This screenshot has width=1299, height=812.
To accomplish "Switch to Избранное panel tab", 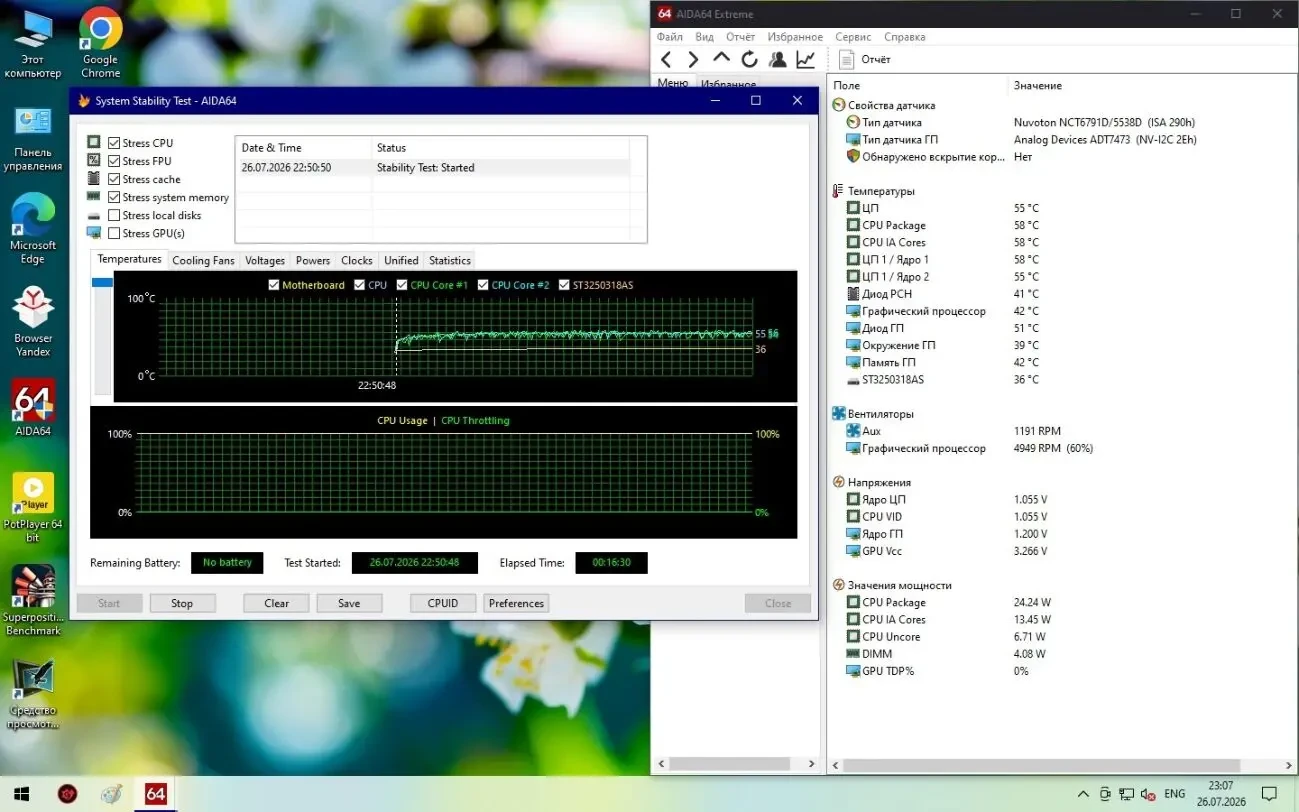I will click(x=728, y=85).
